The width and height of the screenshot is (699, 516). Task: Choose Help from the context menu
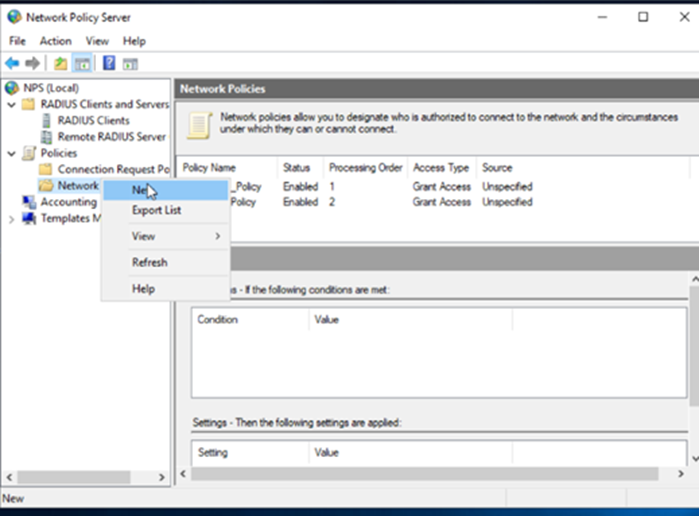click(165, 289)
